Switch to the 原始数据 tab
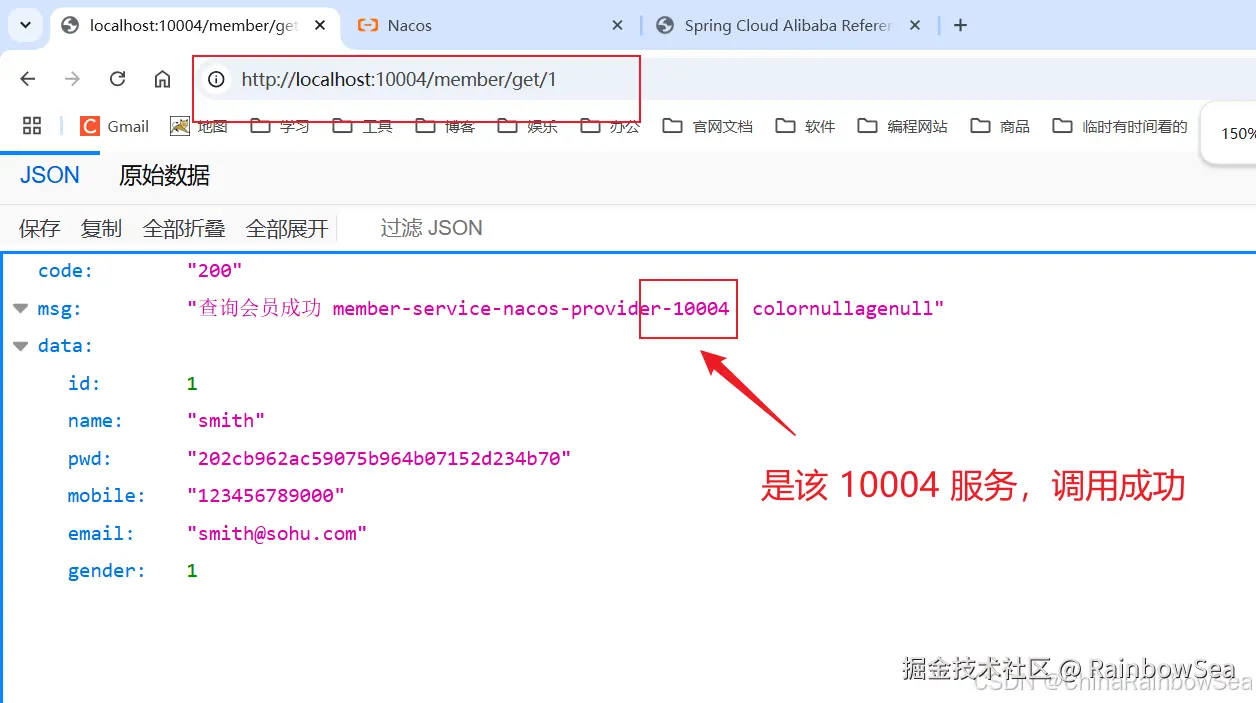Image resolution: width=1256 pixels, height=703 pixels. (x=163, y=175)
